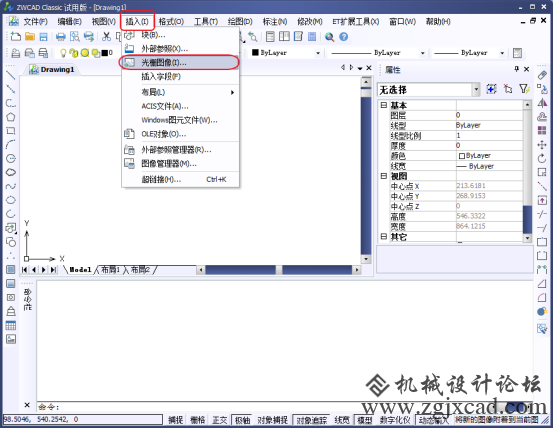This screenshot has height=428, width=554.
Task: Toggle 数字化仪 tablet in status bar
Action: tap(395, 420)
